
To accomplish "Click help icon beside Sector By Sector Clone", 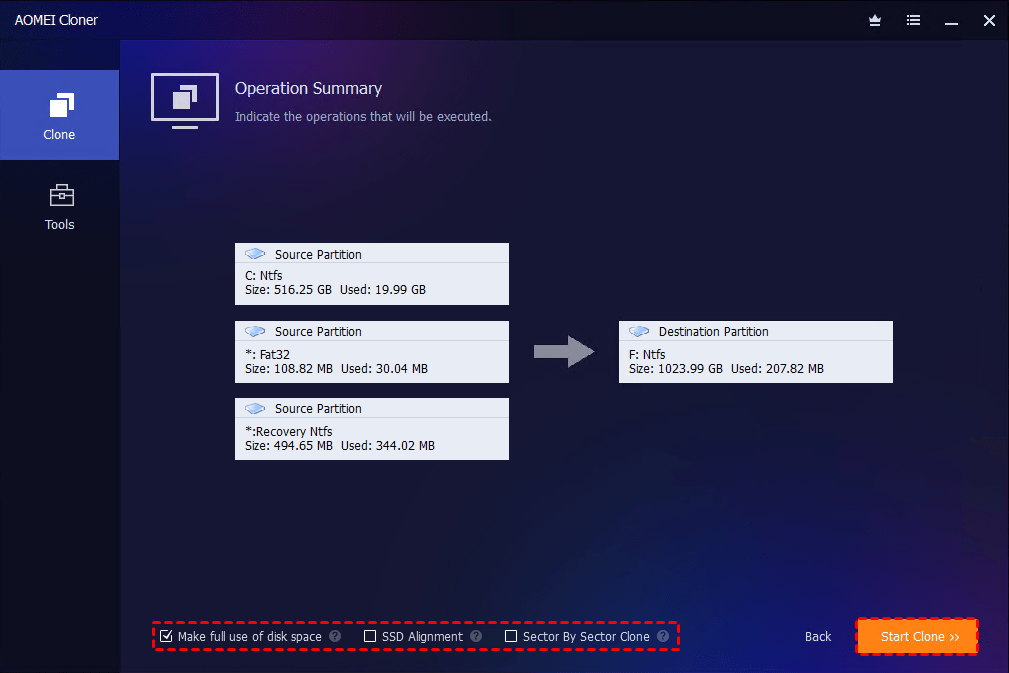I will pyautogui.click(x=663, y=636).
